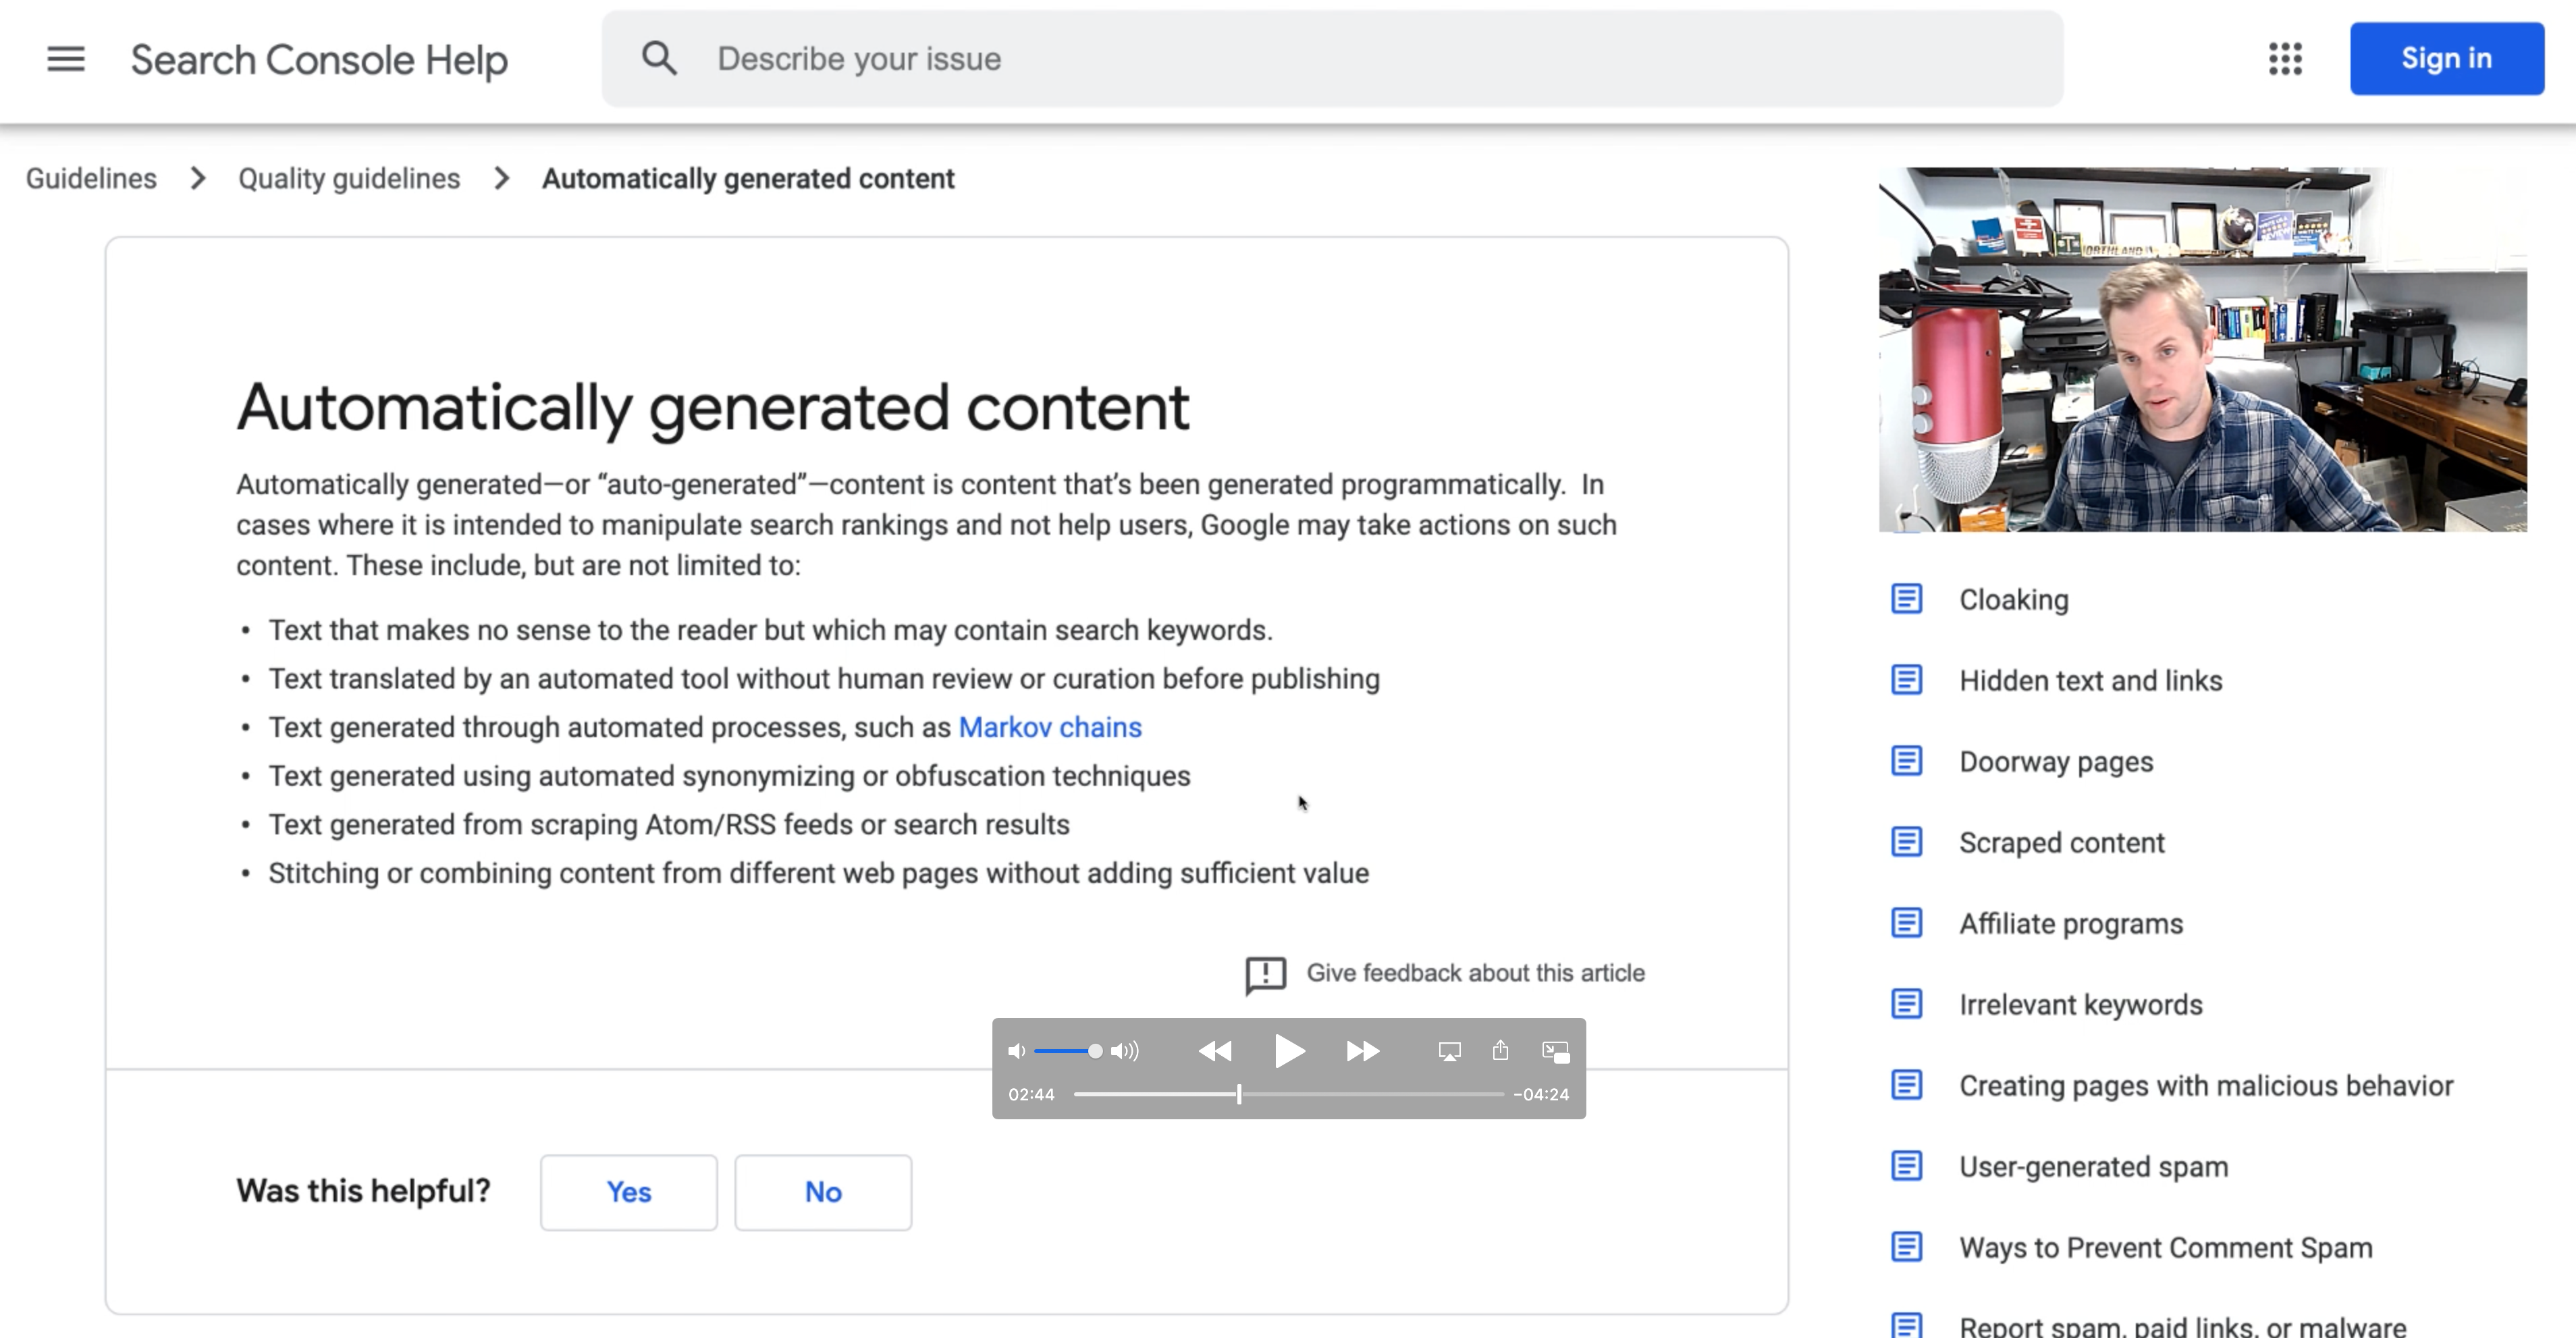Click the video progress scrubber bar
Image resolution: width=2576 pixels, height=1338 pixels.
tap(1288, 1094)
